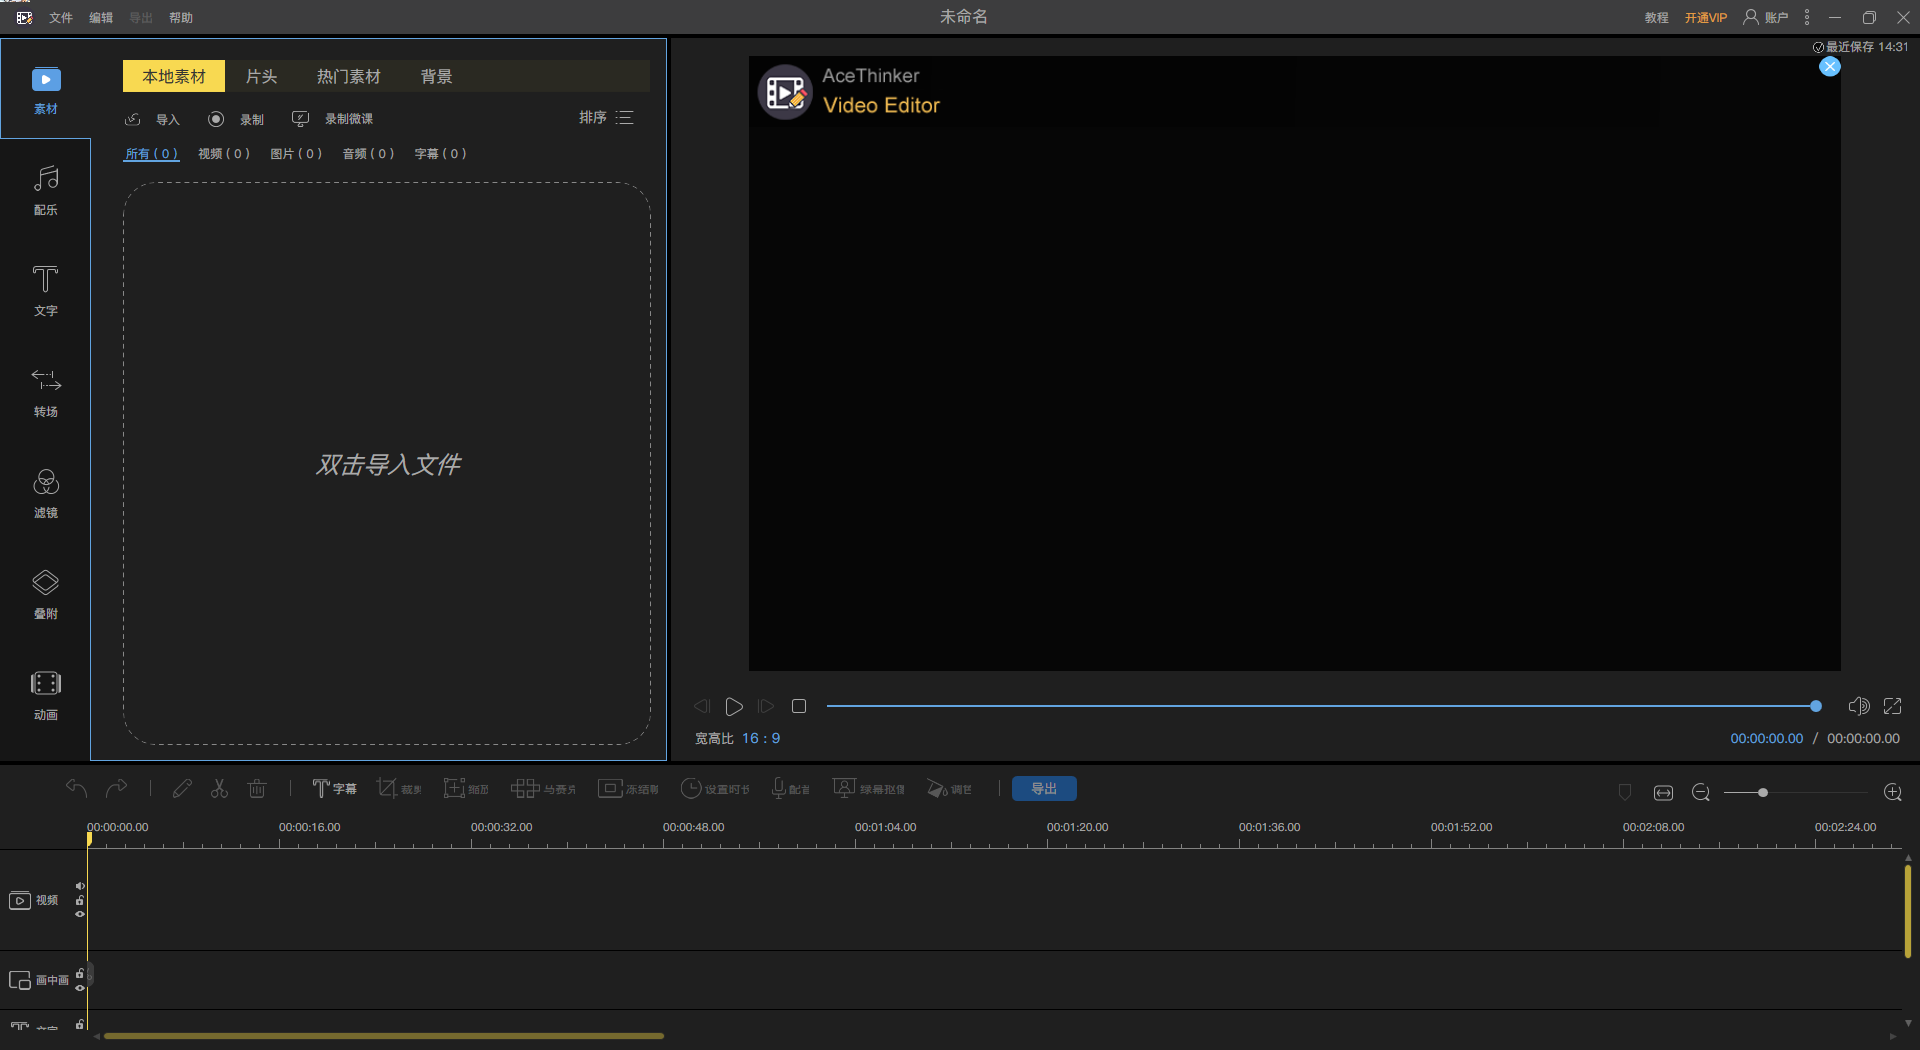Filter media by 视频 (0)

pos(224,153)
